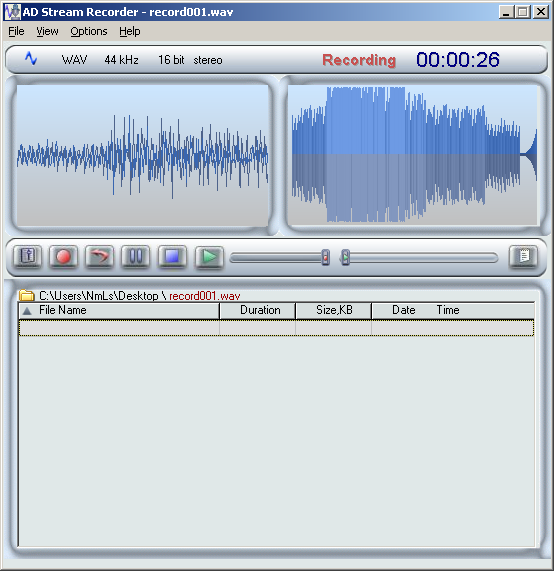554x571 pixels.
Task: Click the blue waveform icon in status bar
Action: pos(31,59)
